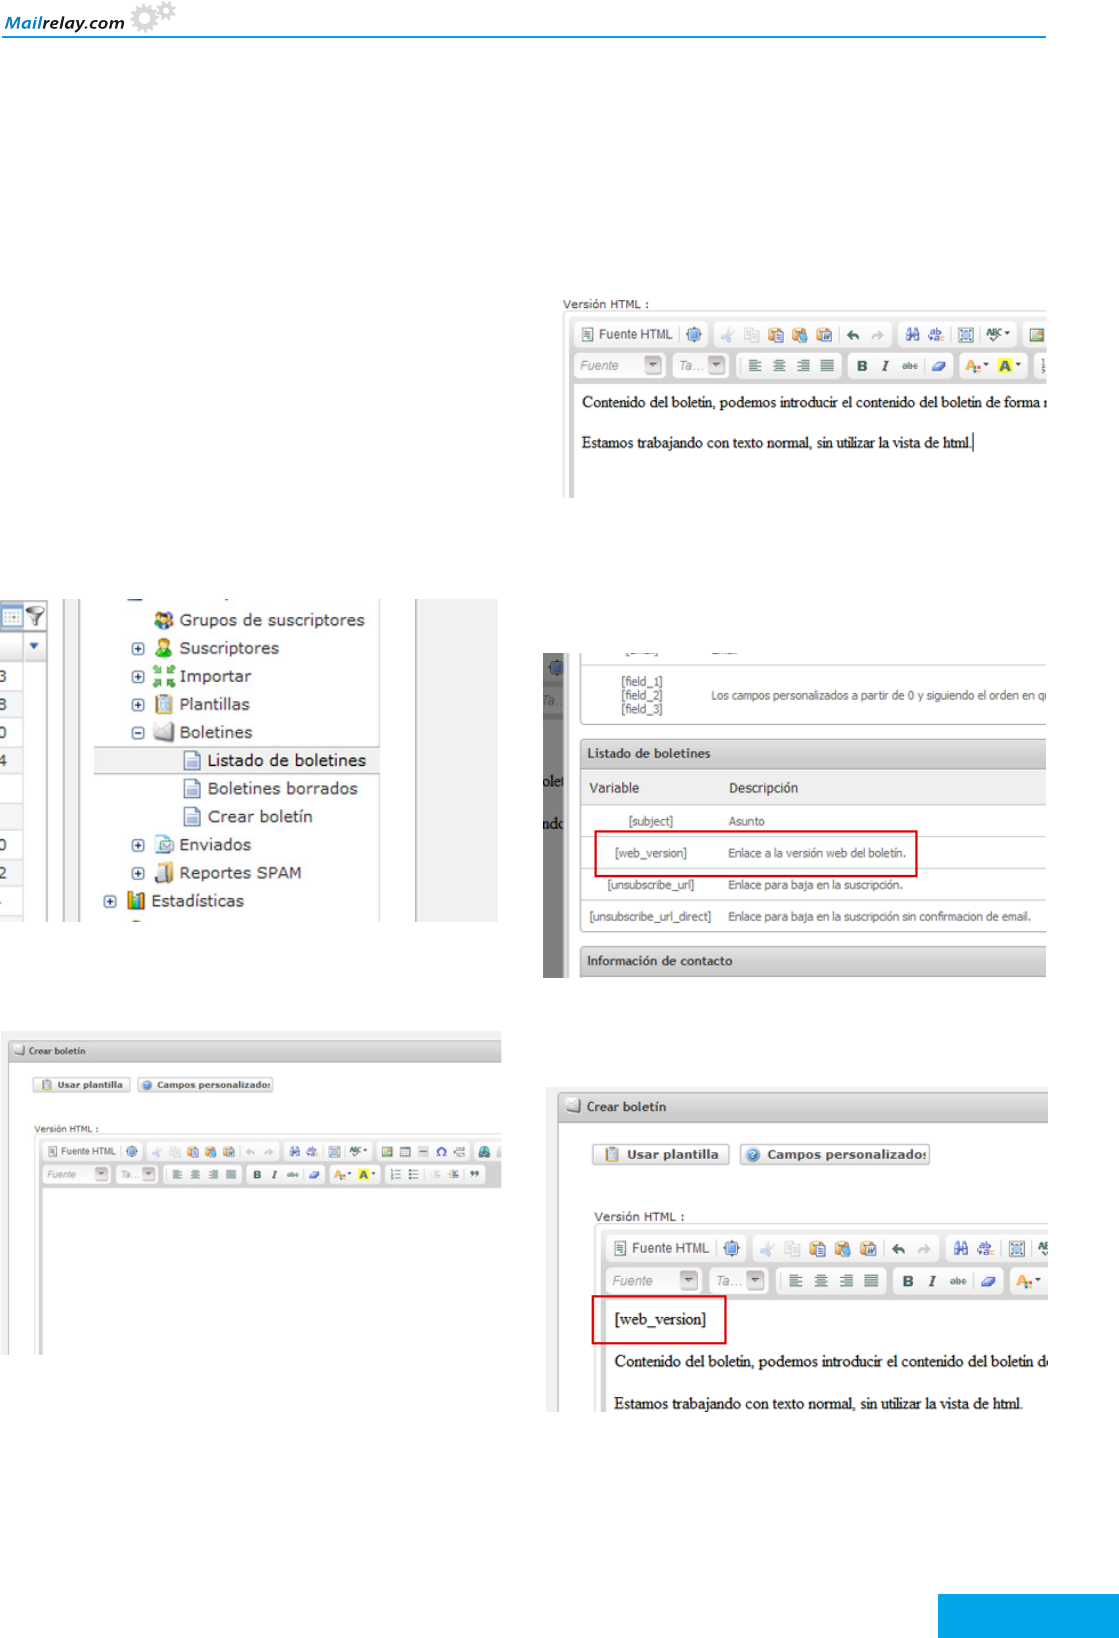Image resolution: width=1119 pixels, height=1638 pixels.
Task: Toggle Bold in the [web_version] editor
Action: pos(908,1281)
